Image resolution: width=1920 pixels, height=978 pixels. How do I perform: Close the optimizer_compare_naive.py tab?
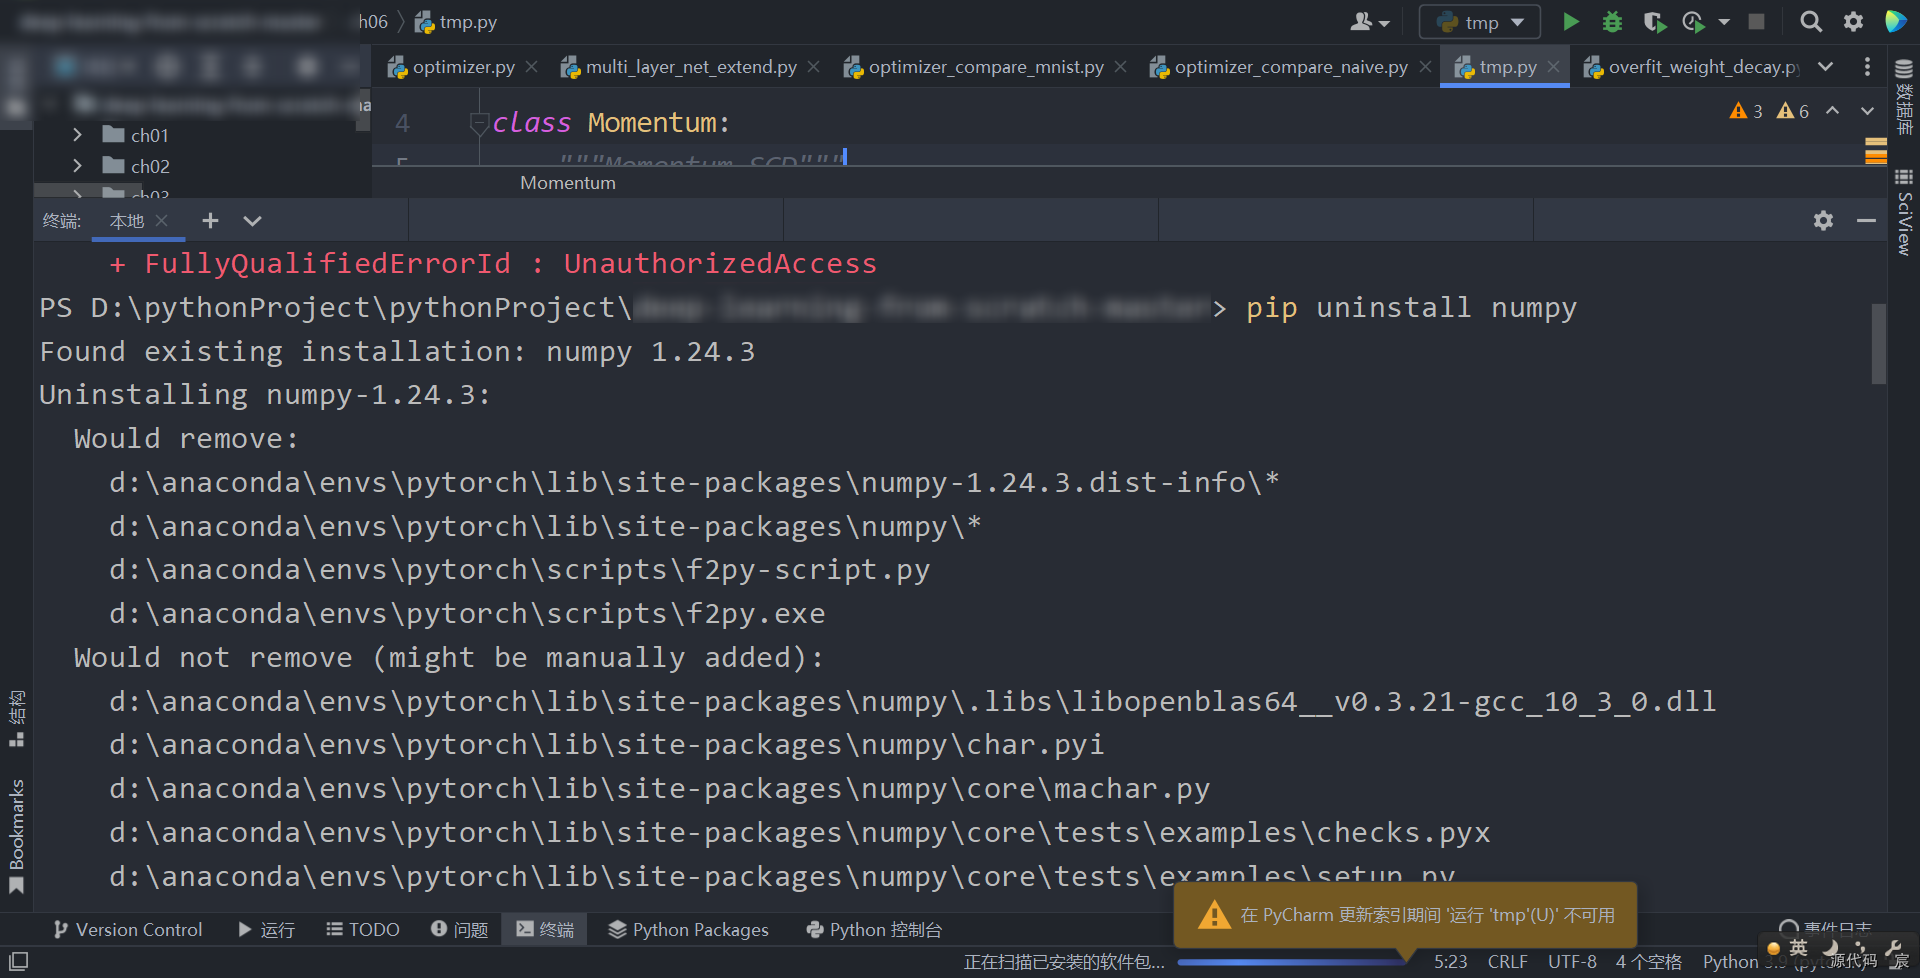1425,67
